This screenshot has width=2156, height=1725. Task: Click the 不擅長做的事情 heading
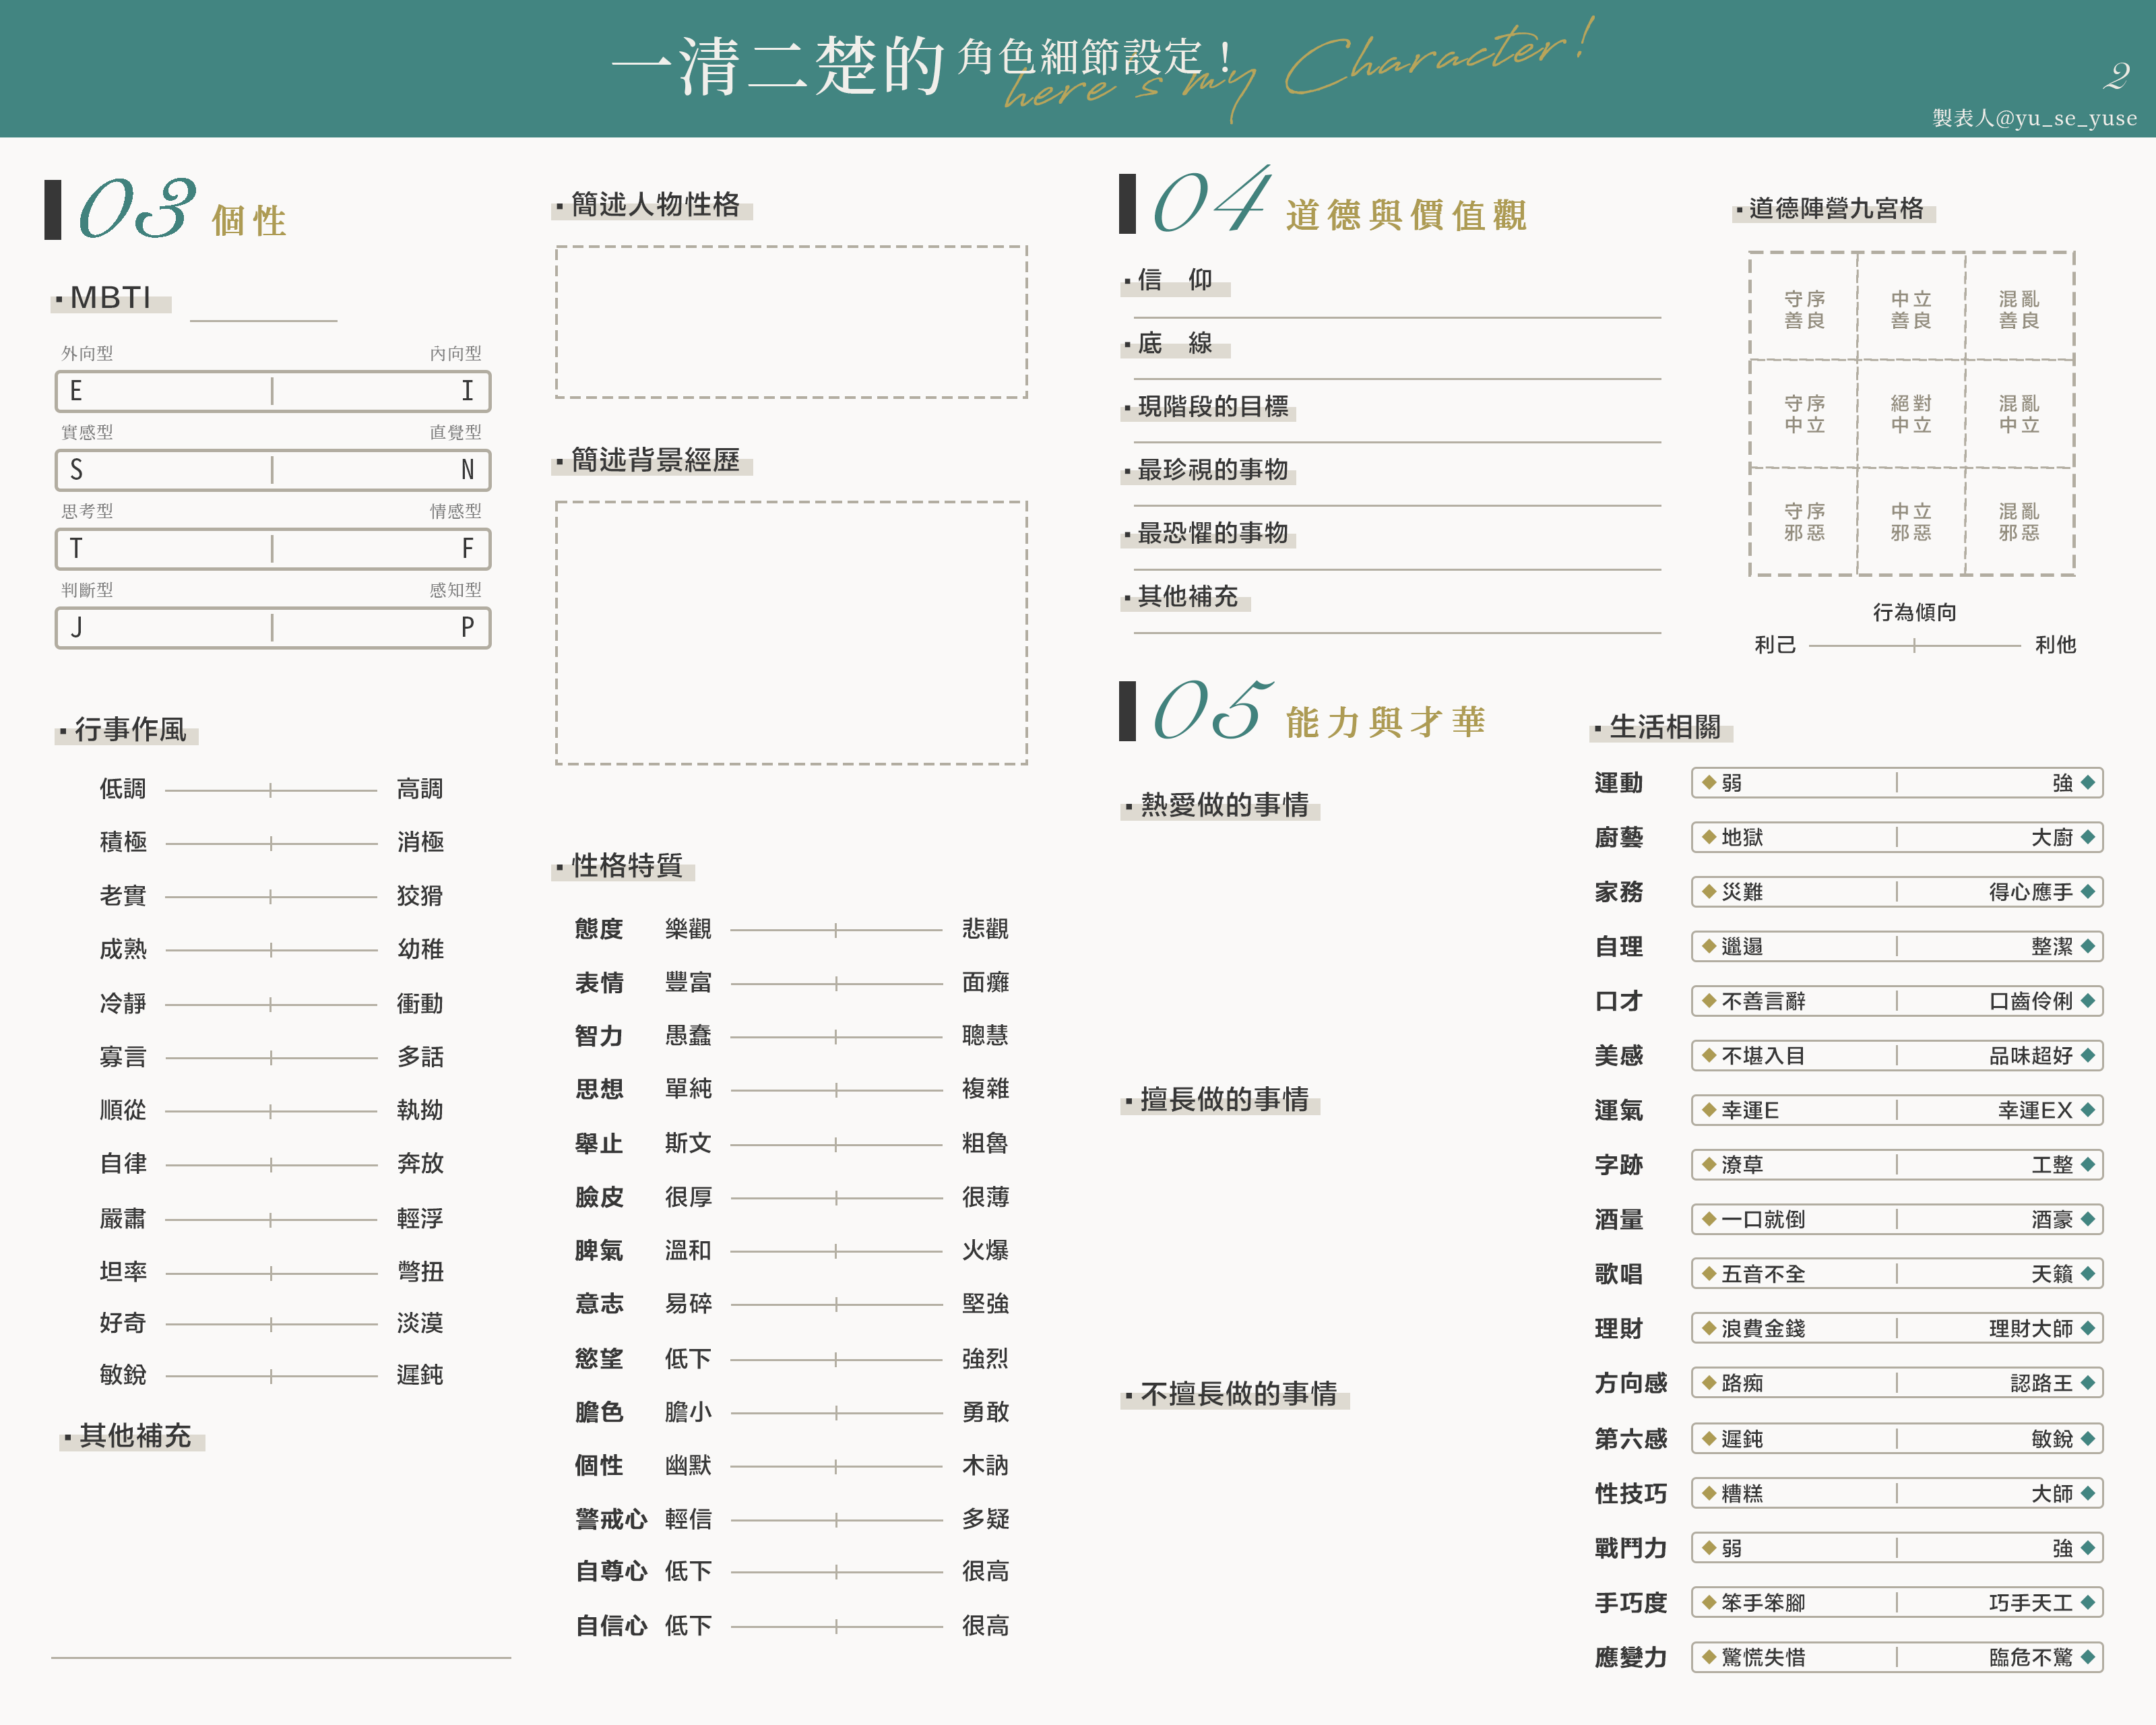point(1238,1394)
